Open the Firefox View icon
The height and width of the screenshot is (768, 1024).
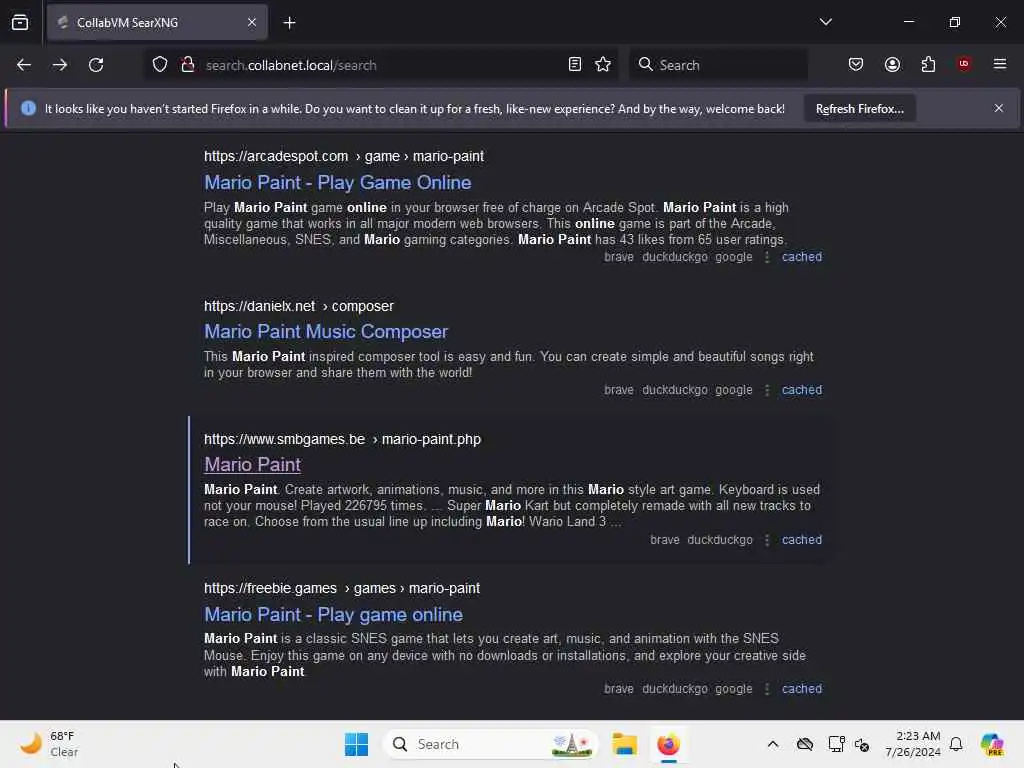[x=20, y=23]
